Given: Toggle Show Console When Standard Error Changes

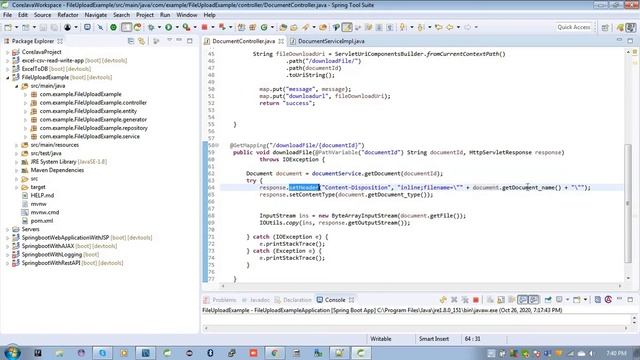Looking at the screenshot, I should (x=533, y=300).
